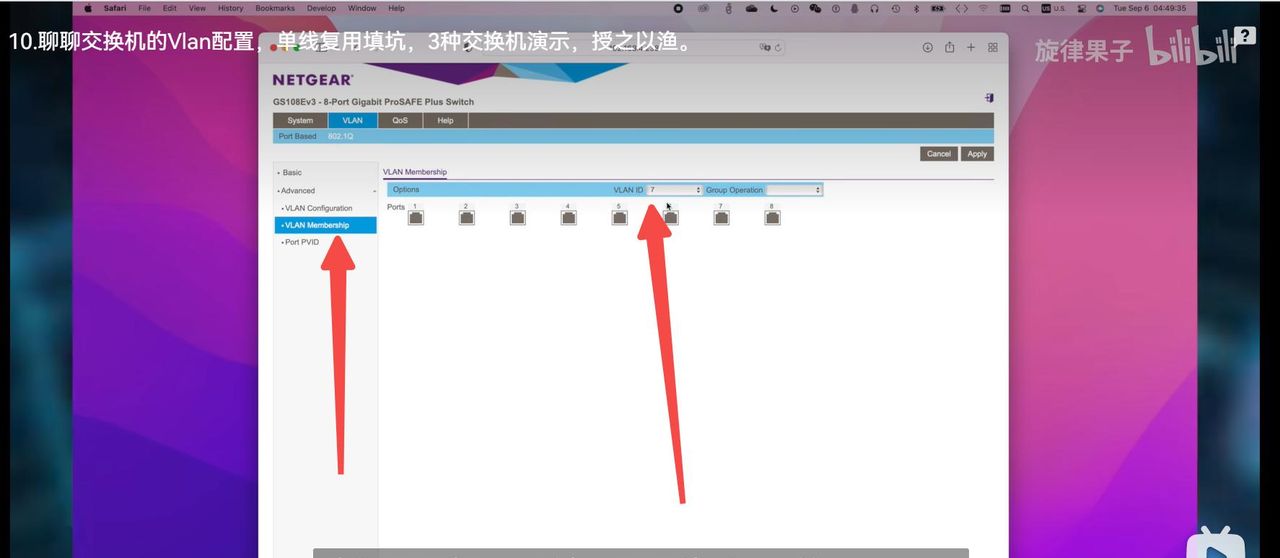Open VLAN ID dropdown
Screen dimensions: 1280x558
pyautogui.click(x=674, y=190)
